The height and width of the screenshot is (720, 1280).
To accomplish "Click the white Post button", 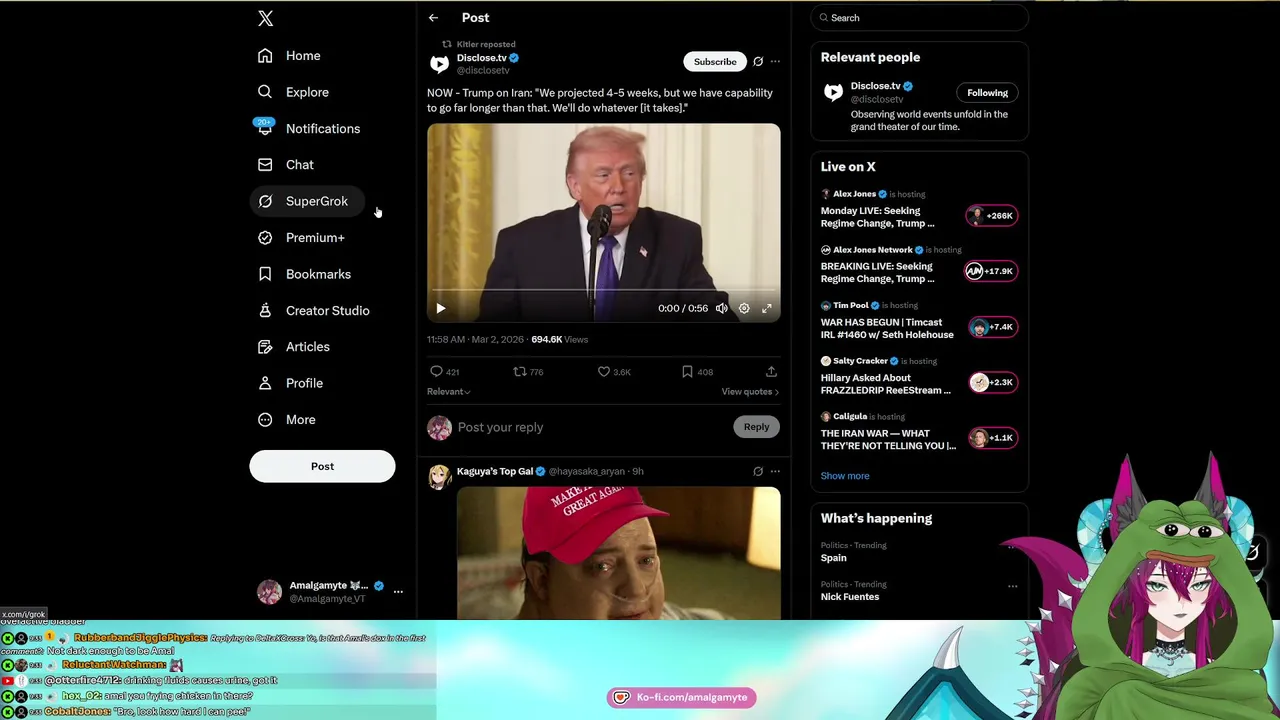I will [322, 466].
